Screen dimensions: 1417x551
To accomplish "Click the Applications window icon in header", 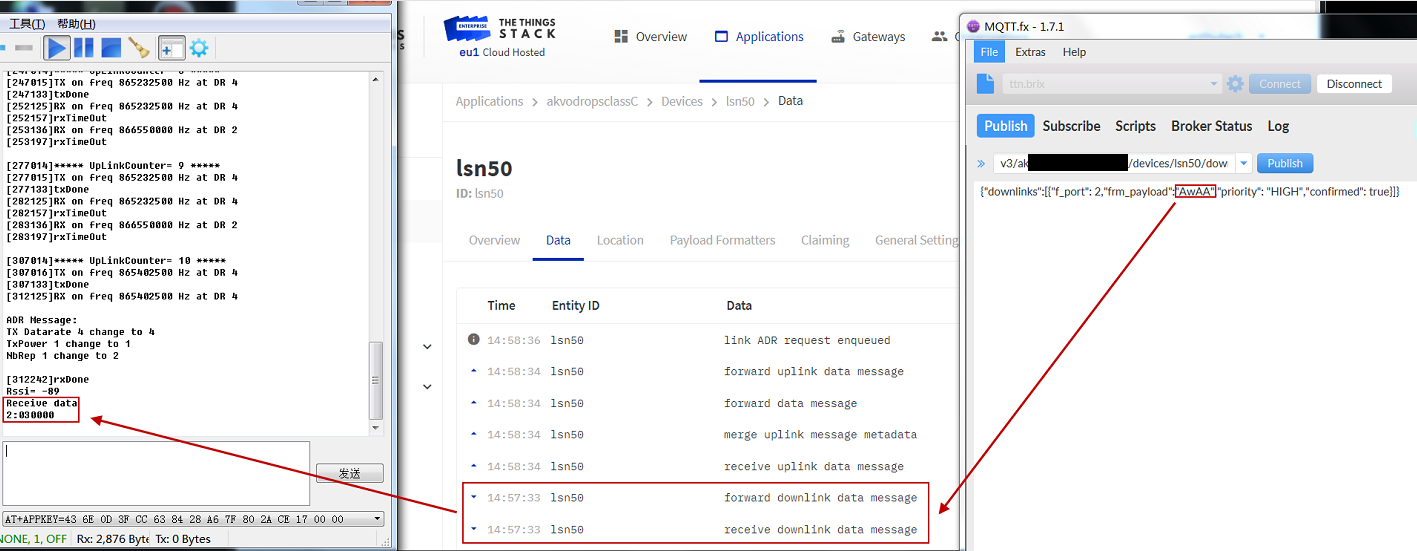I will pyautogui.click(x=722, y=37).
